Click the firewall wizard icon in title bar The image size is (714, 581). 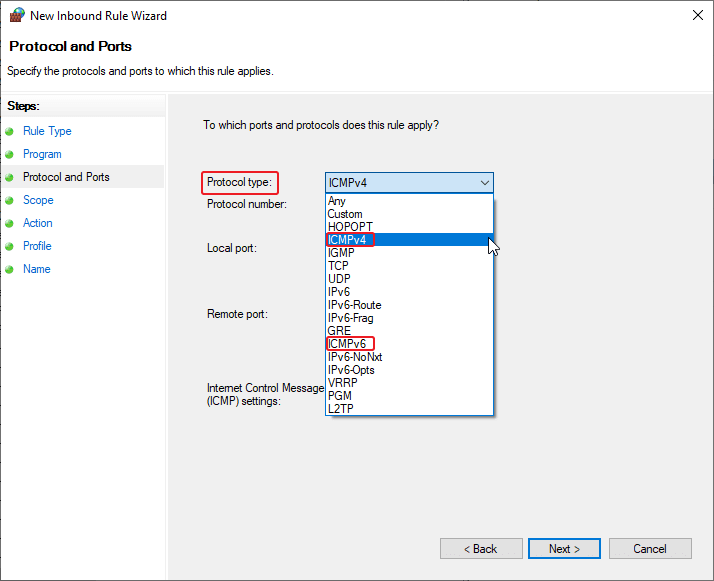pyautogui.click(x=17, y=16)
